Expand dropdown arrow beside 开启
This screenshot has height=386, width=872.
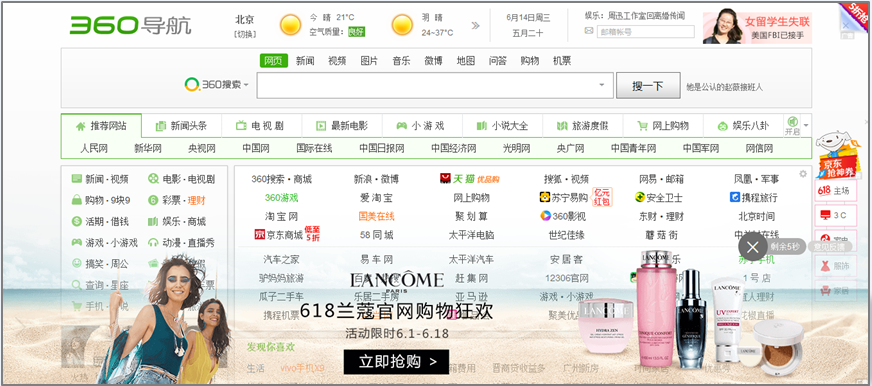(x=806, y=125)
